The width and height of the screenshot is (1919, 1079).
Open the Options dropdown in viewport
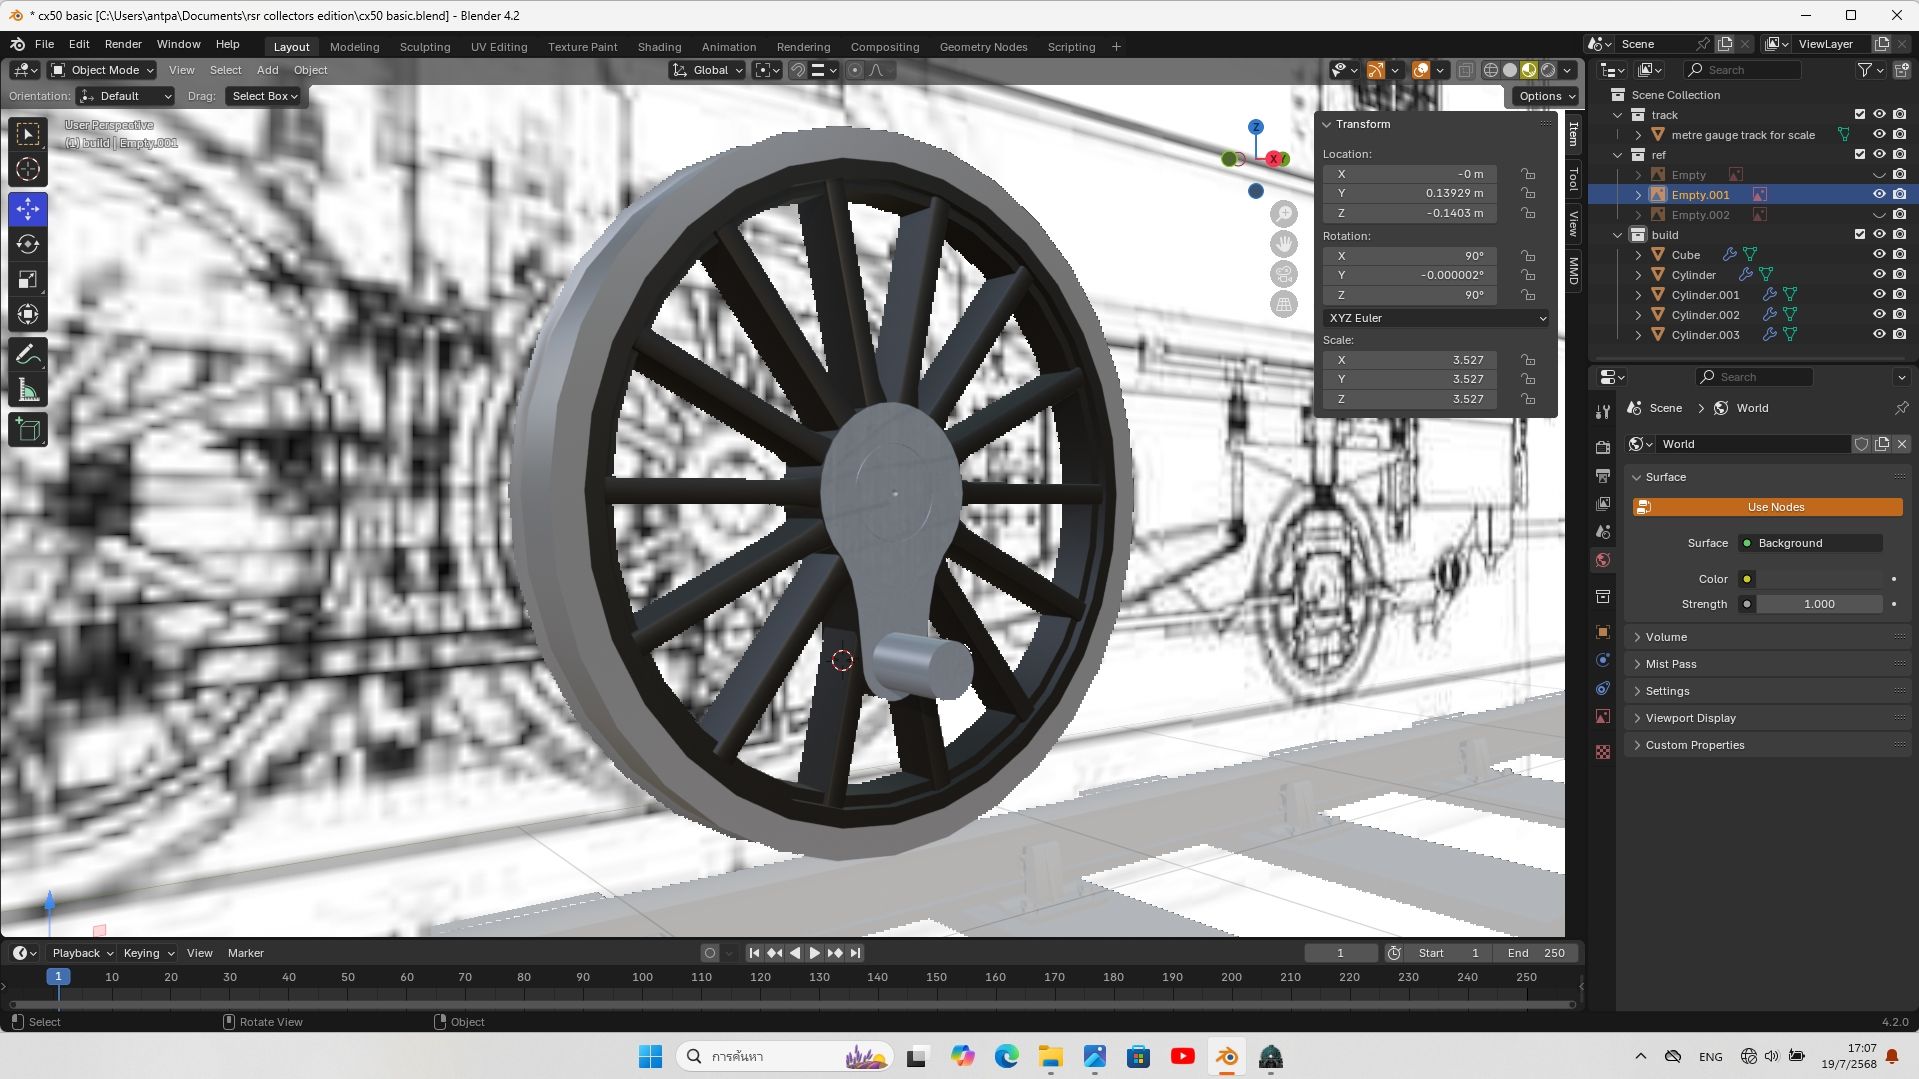1546,96
